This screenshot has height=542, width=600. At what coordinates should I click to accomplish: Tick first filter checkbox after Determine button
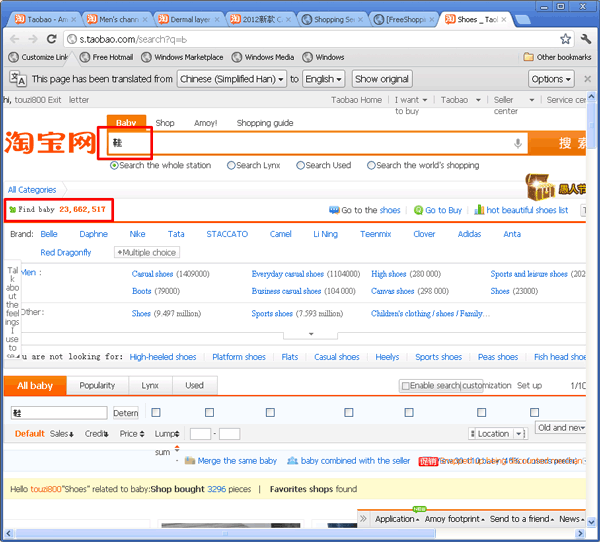pos(156,412)
